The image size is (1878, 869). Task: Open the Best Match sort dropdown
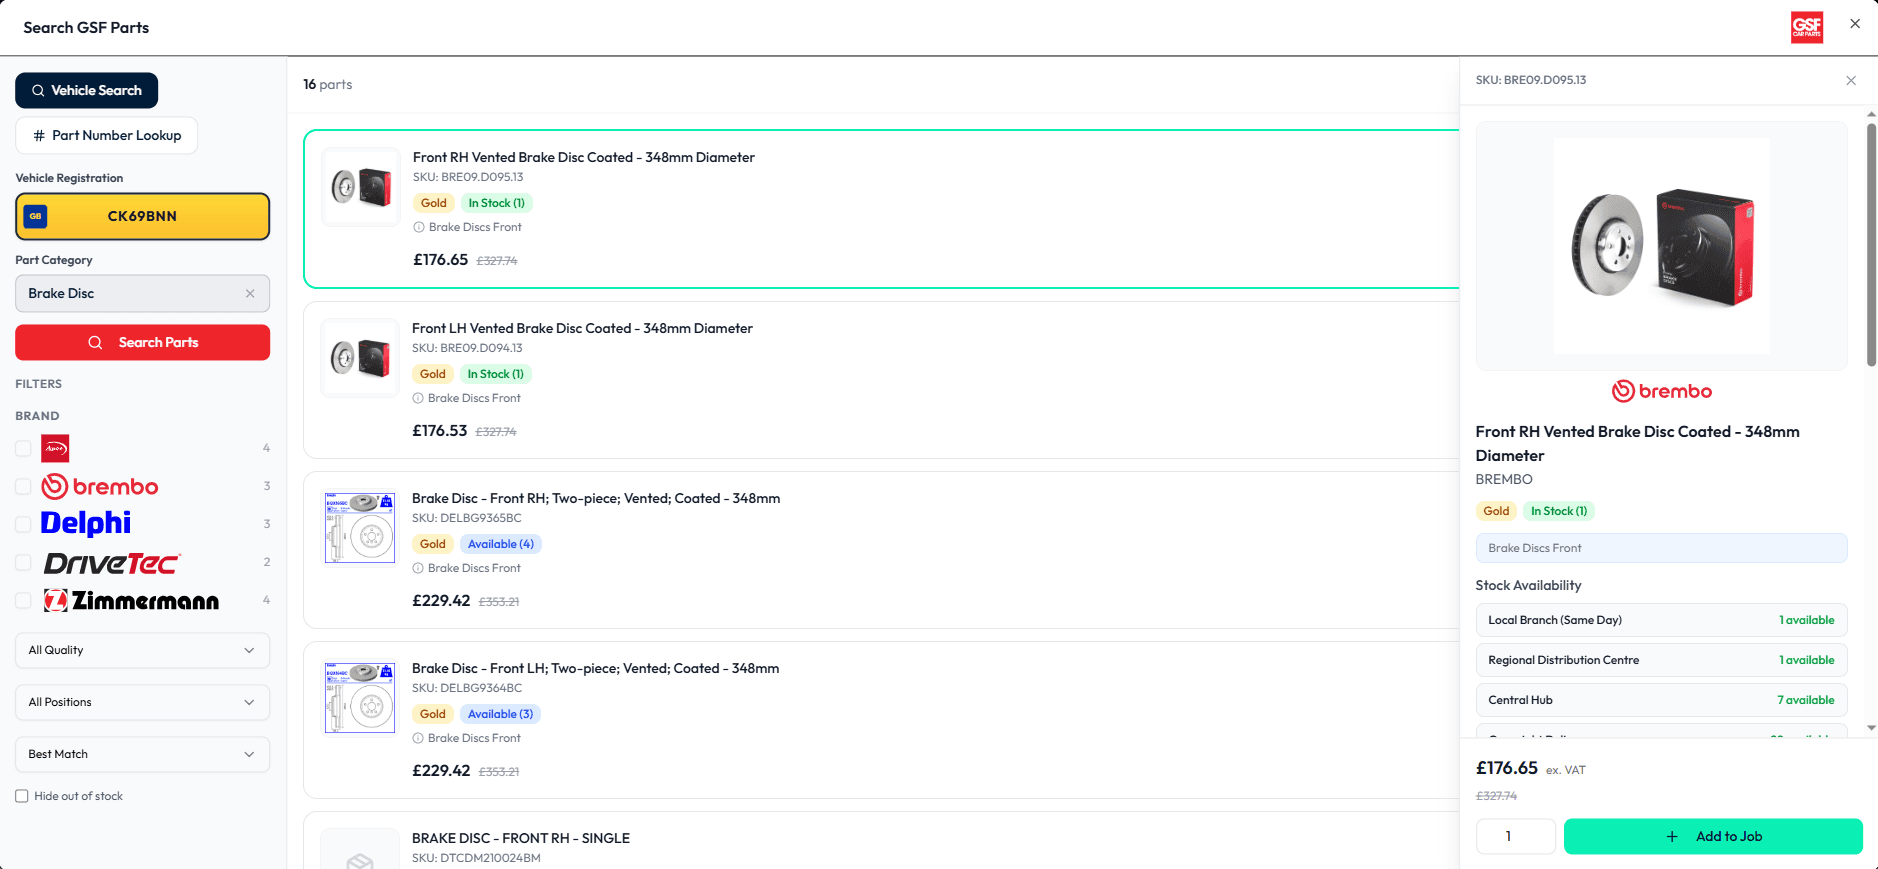coord(142,754)
